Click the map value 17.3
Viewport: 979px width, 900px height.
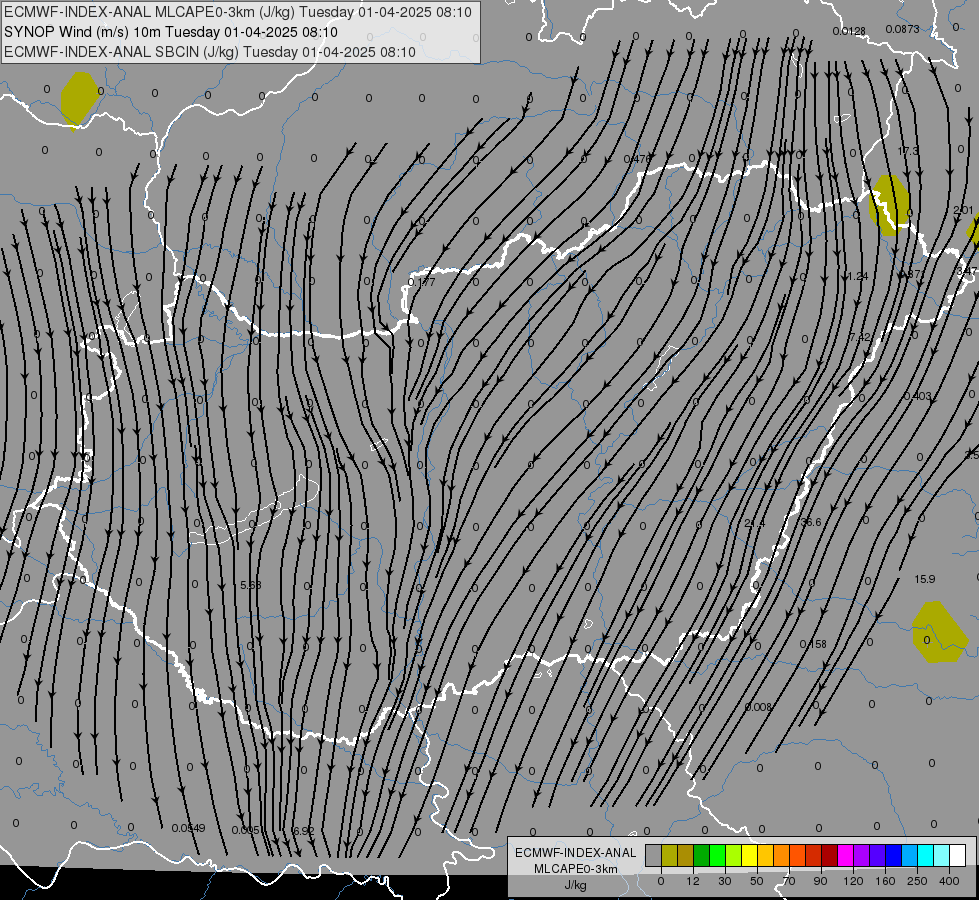pos(908,151)
